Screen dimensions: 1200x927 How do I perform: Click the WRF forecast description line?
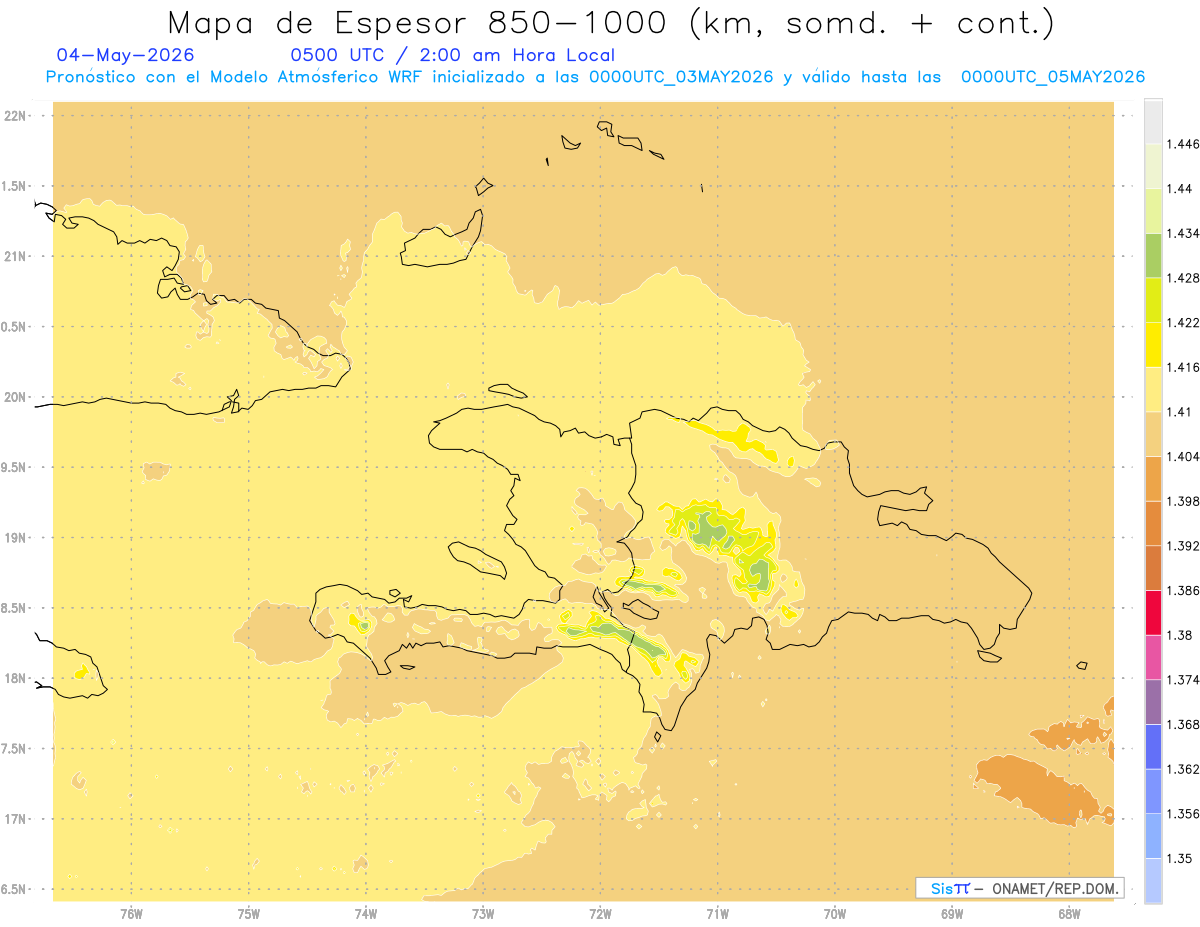click(595, 77)
